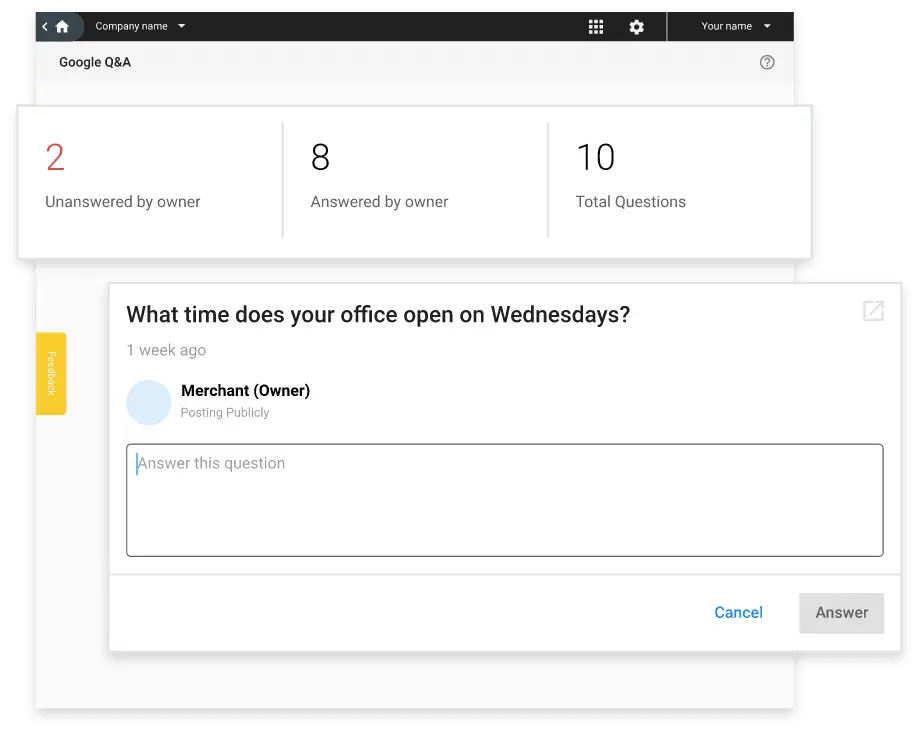Focus the Answer this question text box

[504, 500]
